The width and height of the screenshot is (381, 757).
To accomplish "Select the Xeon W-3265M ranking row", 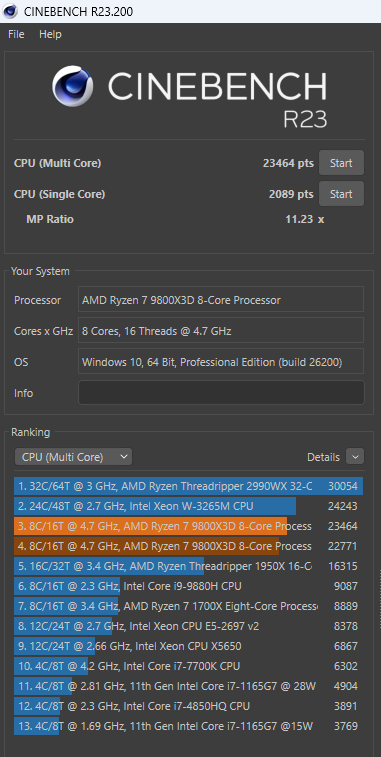I will pyautogui.click(x=188, y=506).
